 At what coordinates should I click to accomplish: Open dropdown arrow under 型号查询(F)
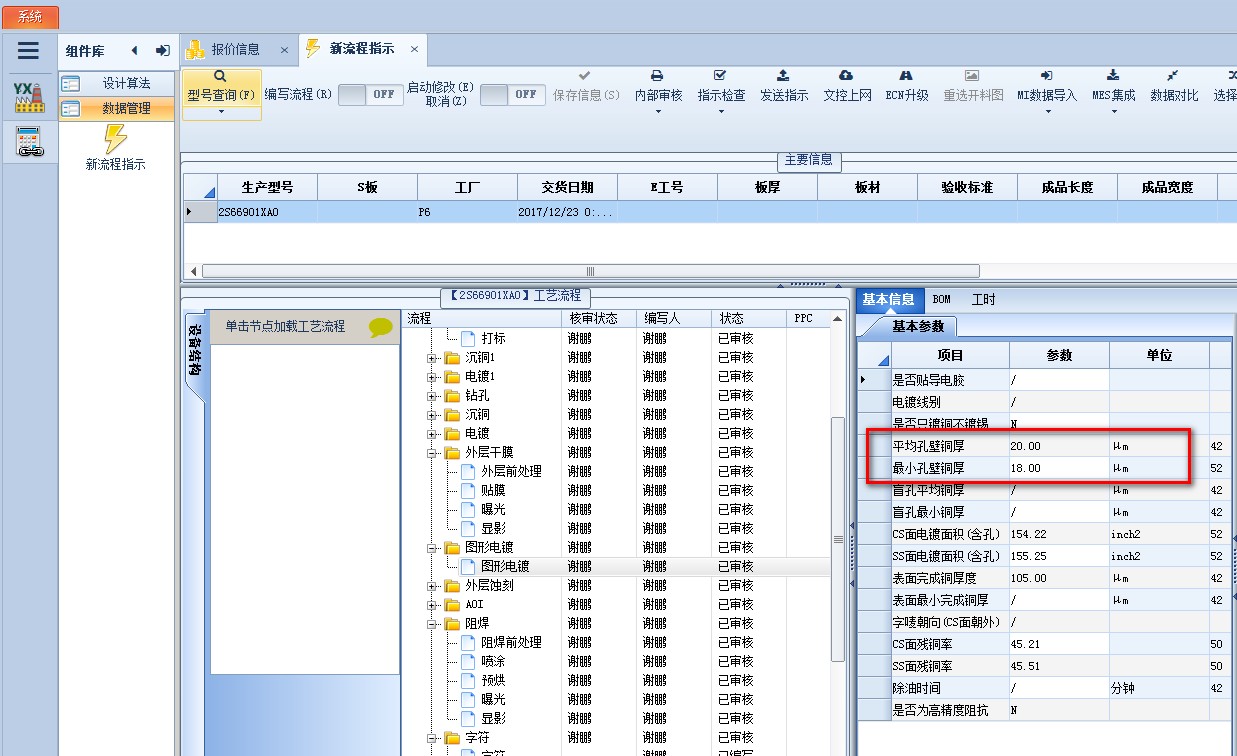(221, 111)
